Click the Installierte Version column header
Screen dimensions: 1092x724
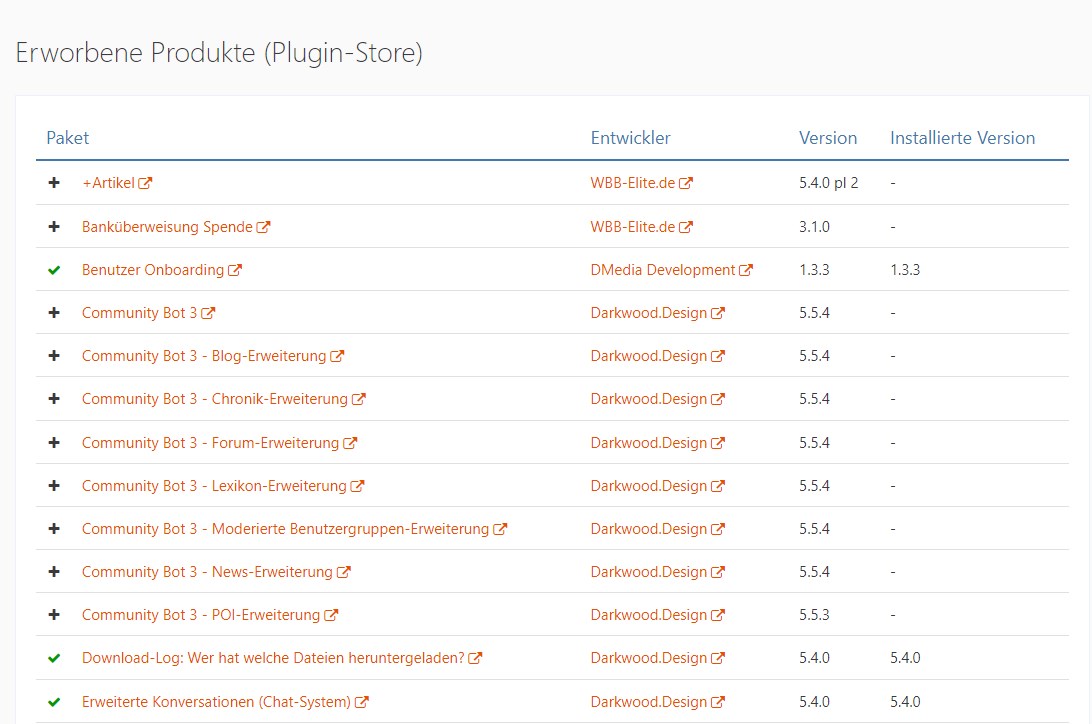tap(962, 138)
